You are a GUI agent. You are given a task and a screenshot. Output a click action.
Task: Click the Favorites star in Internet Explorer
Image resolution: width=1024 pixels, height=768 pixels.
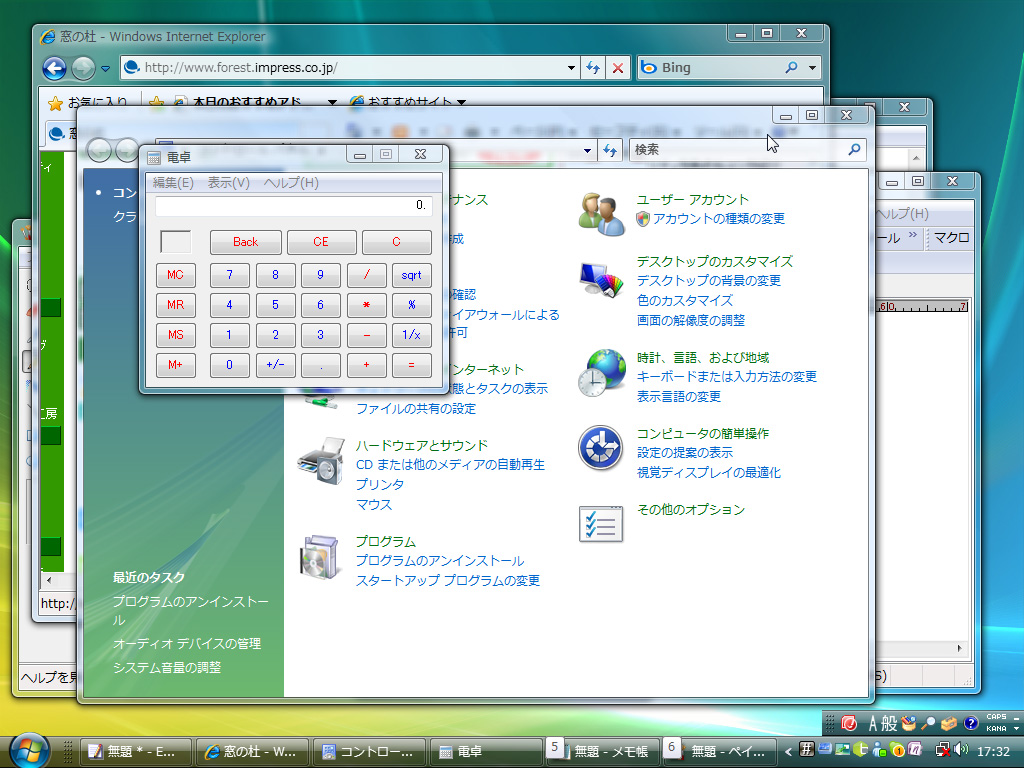pos(55,101)
